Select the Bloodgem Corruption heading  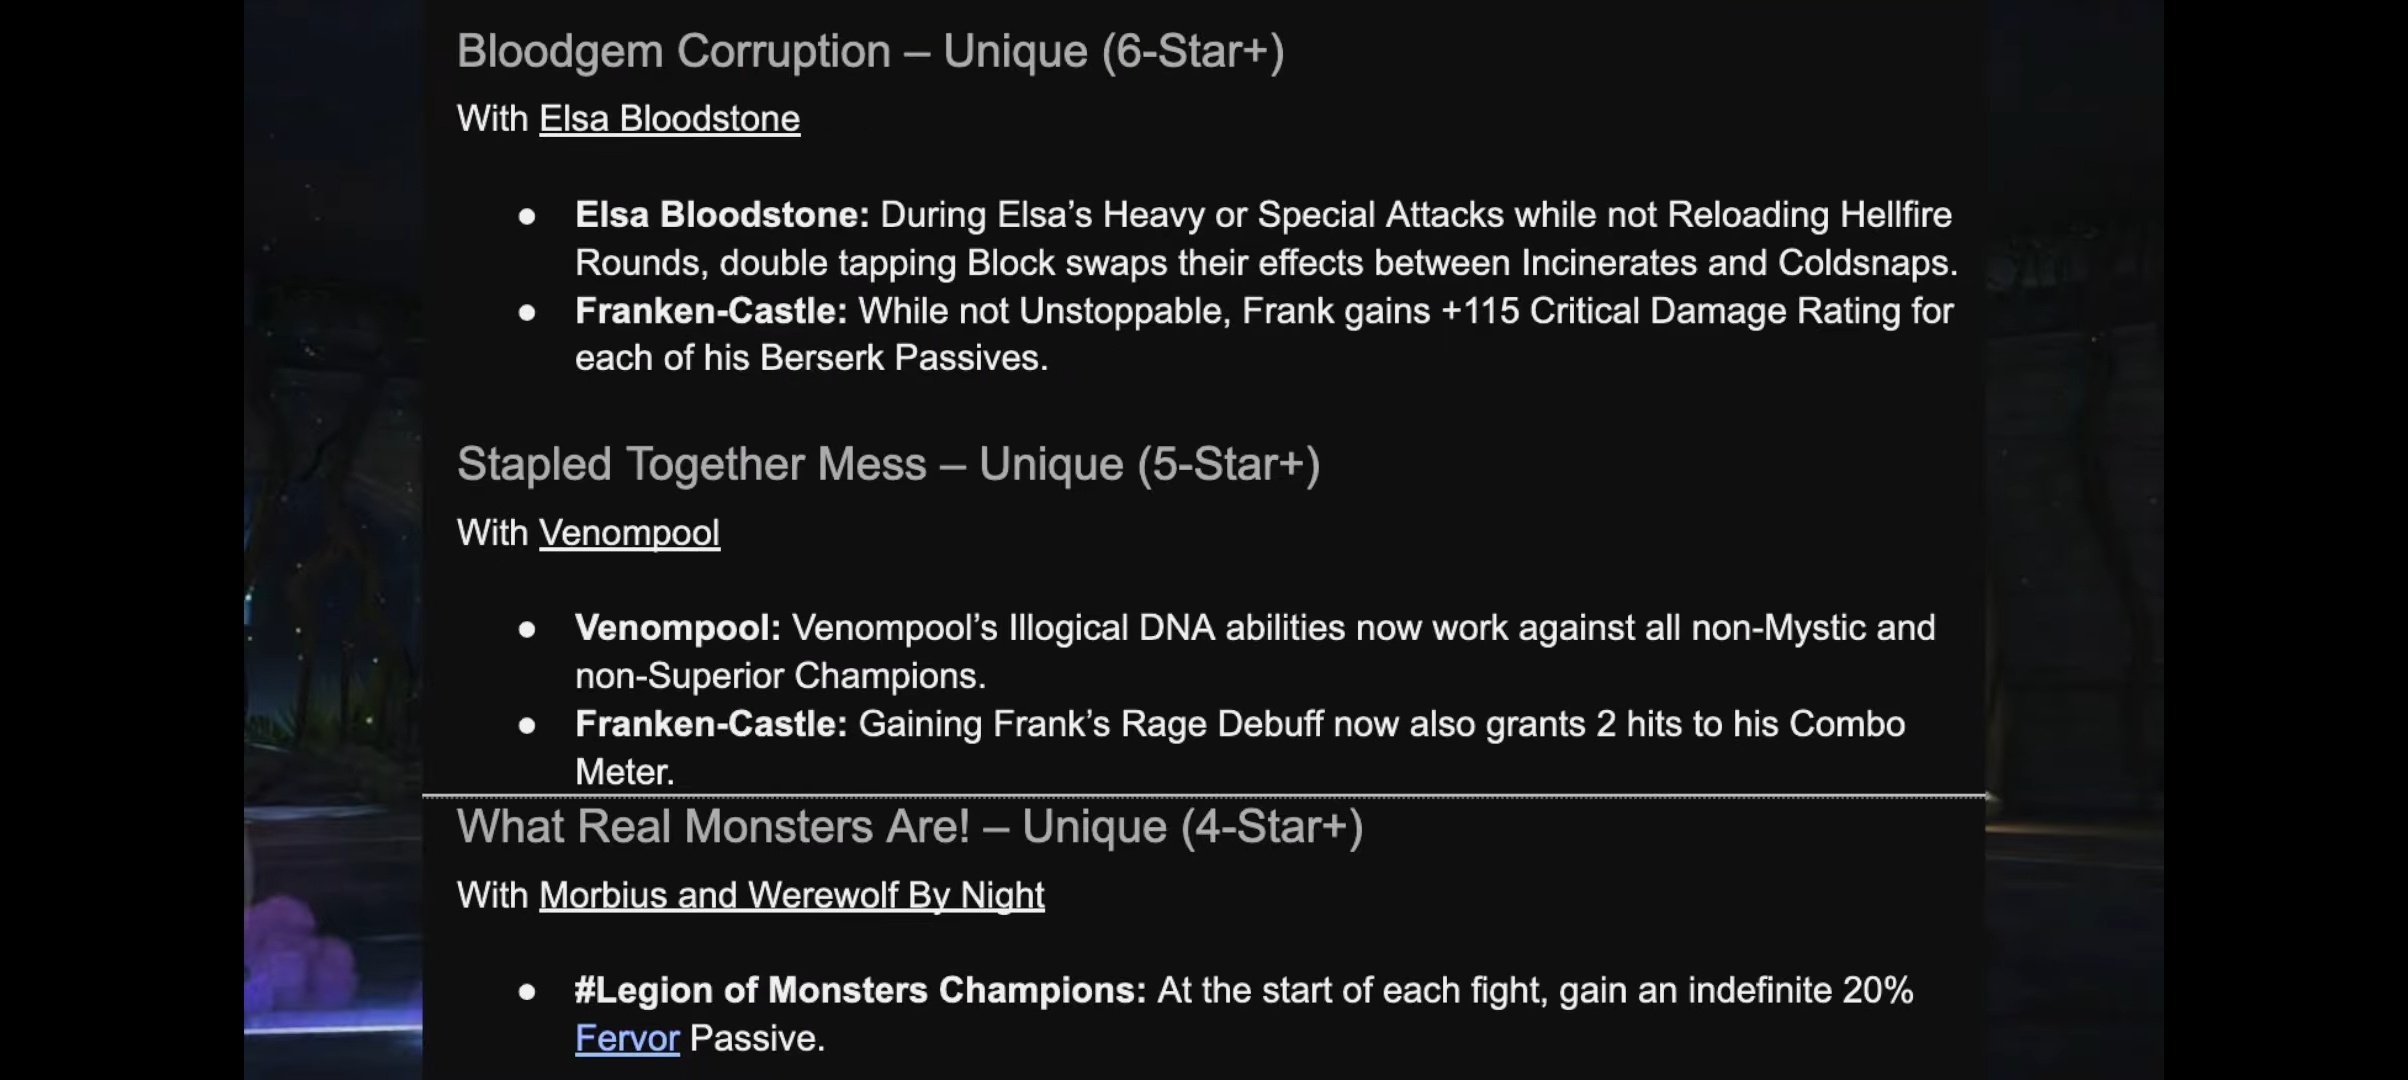pyautogui.click(x=870, y=51)
